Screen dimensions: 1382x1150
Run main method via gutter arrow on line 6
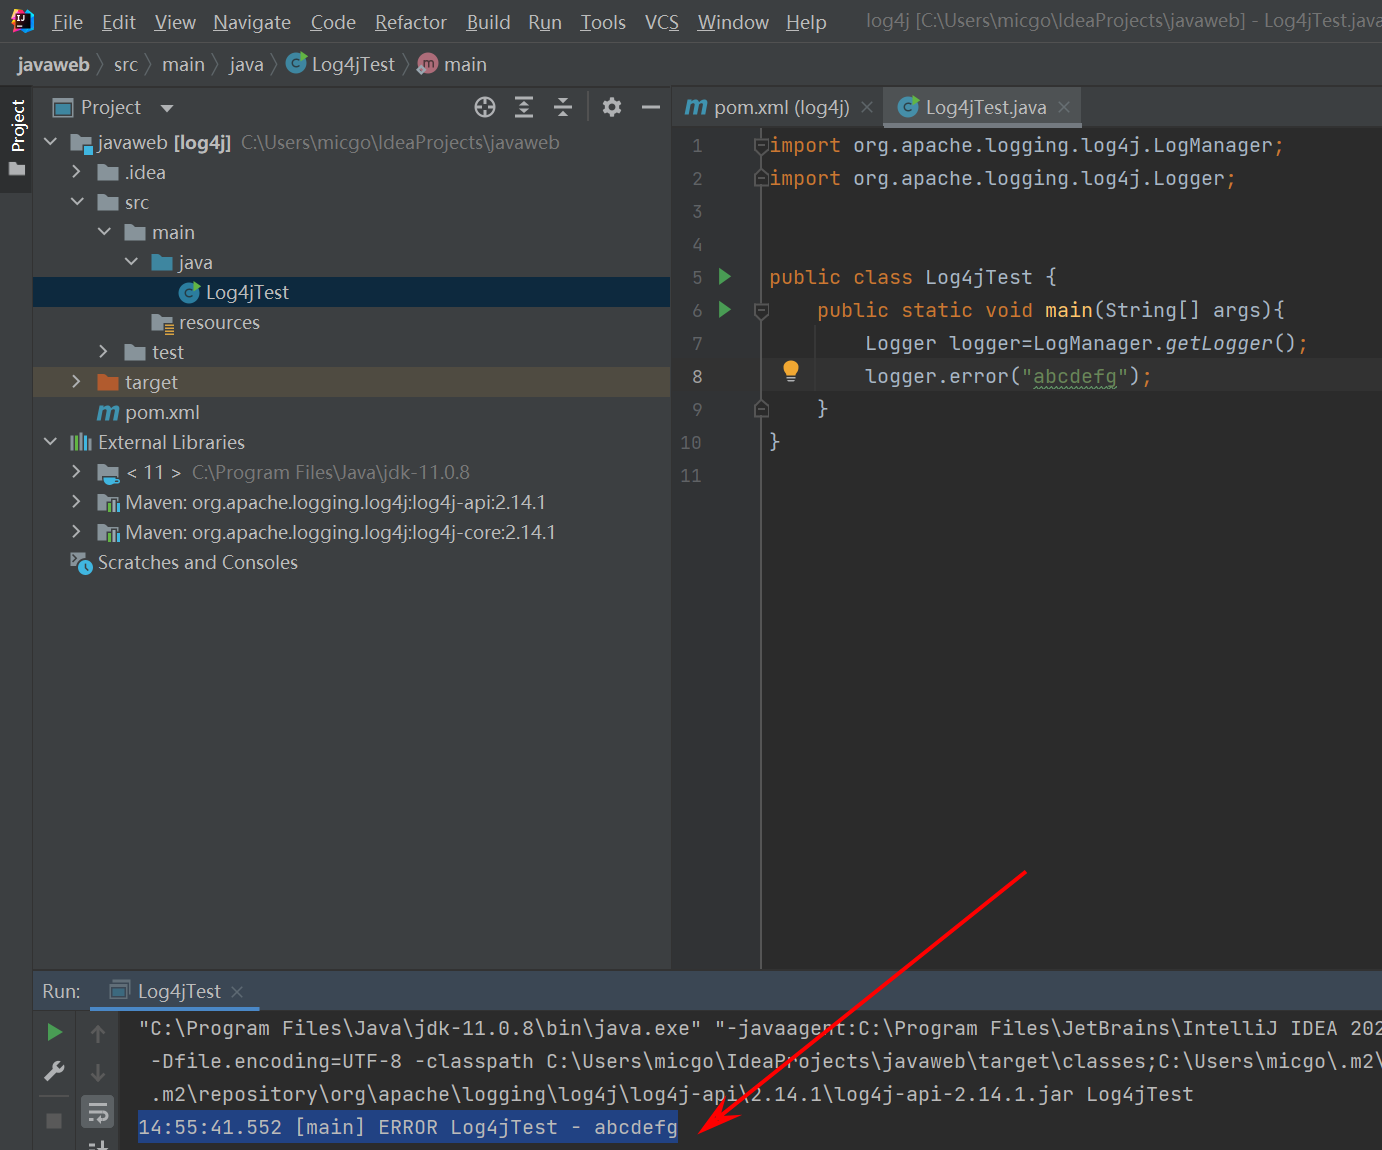[725, 309]
